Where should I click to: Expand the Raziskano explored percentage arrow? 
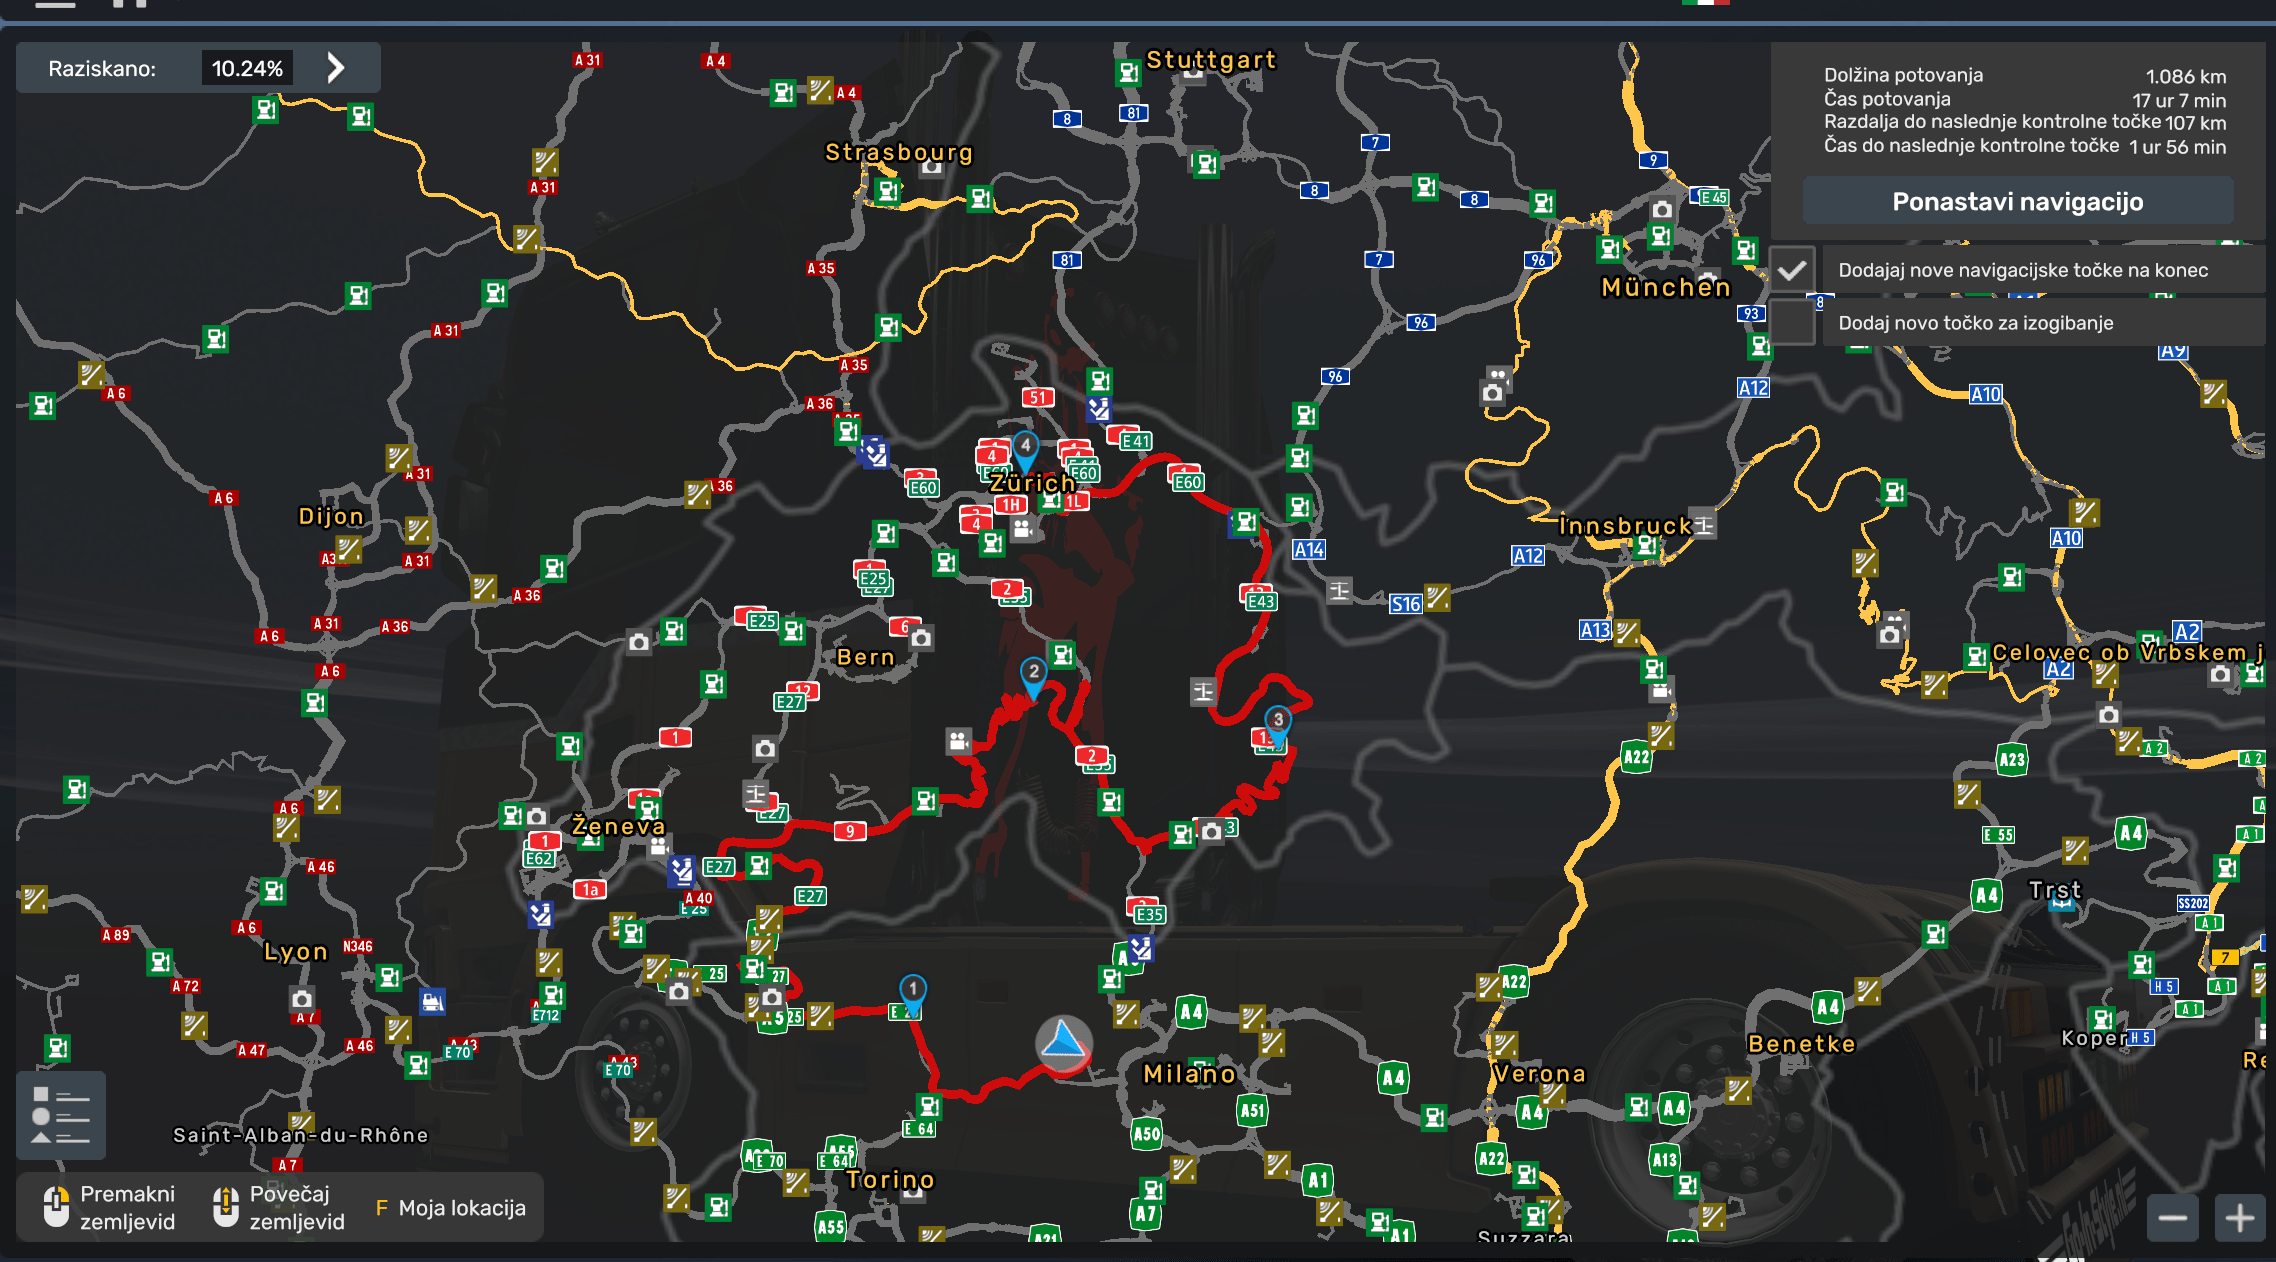click(336, 68)
